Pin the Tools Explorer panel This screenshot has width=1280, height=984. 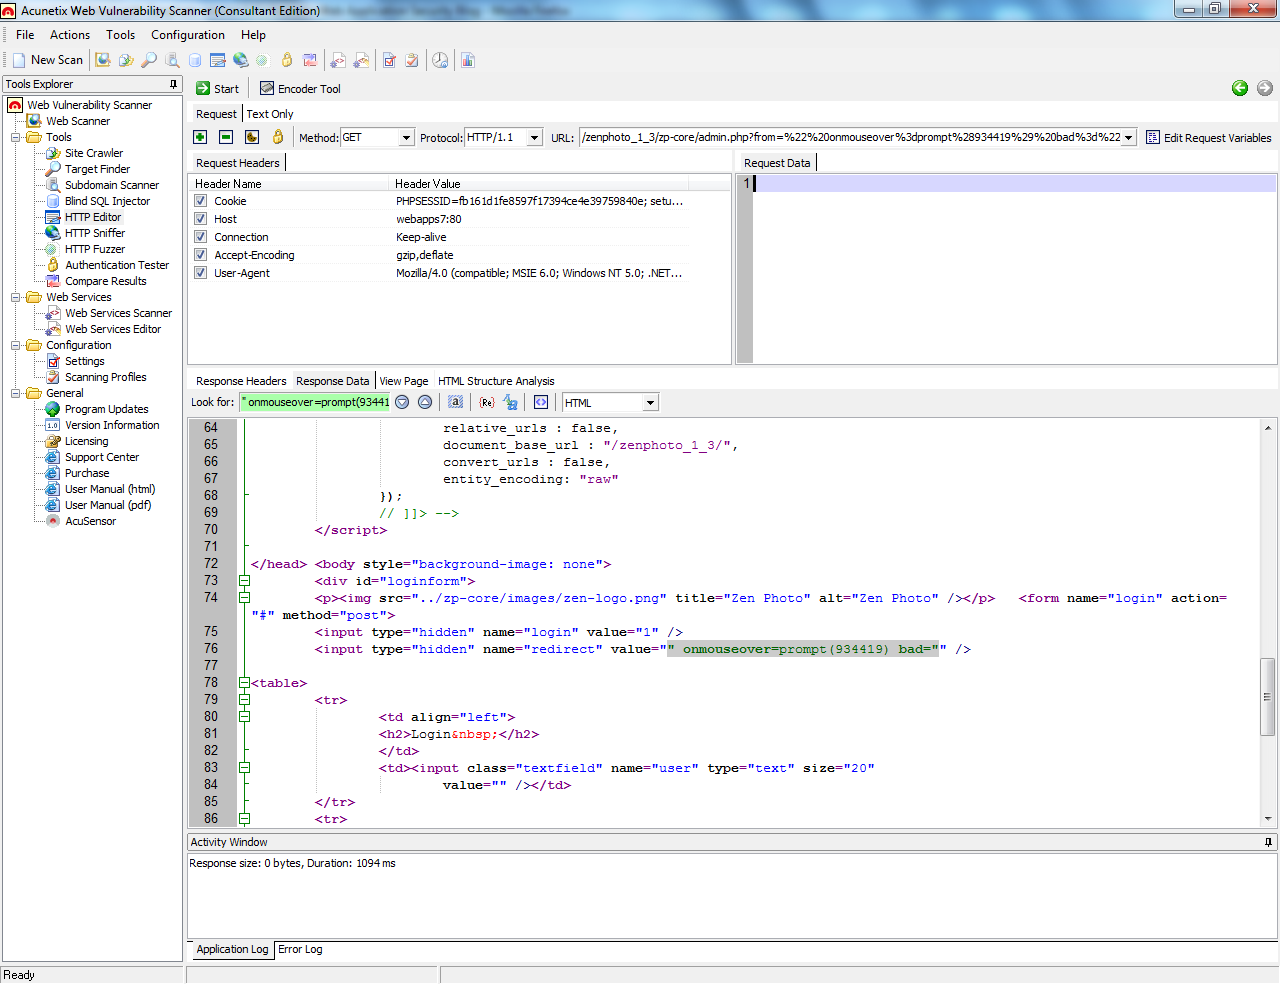pyautogui.click(x=174, y=84)
